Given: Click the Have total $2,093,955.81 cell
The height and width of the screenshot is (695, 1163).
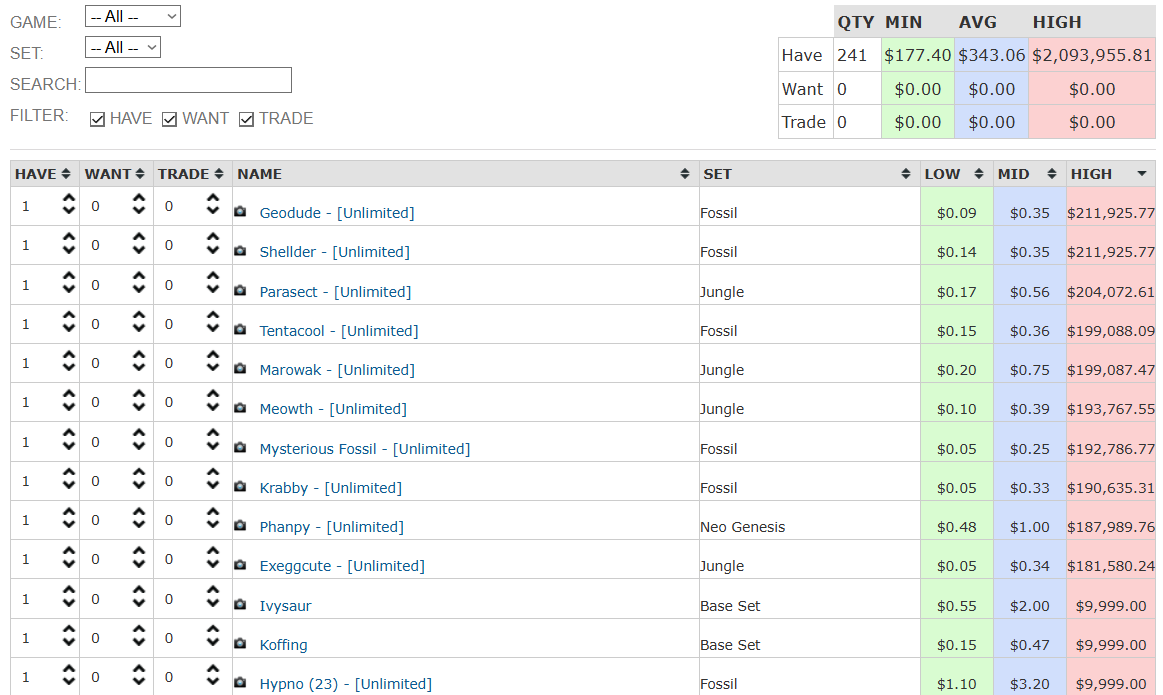Looking at the screenshot, I should pyautogui.click(x=1092, y=55).
